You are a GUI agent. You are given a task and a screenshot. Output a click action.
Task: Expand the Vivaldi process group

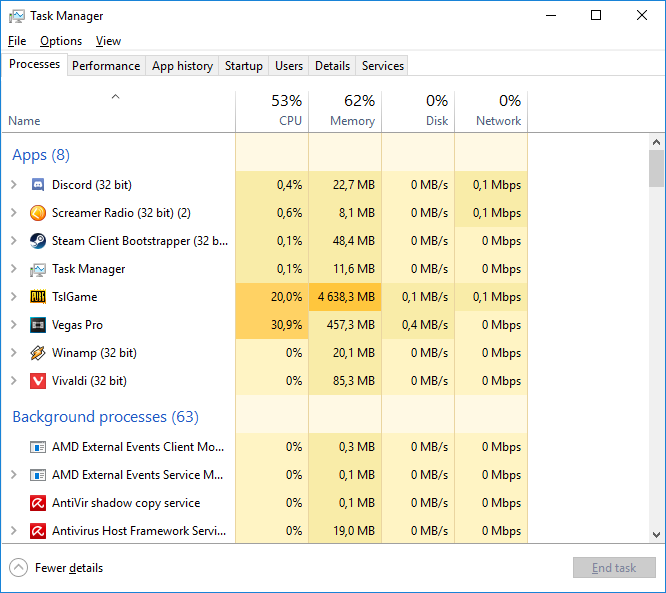[14, 381]
